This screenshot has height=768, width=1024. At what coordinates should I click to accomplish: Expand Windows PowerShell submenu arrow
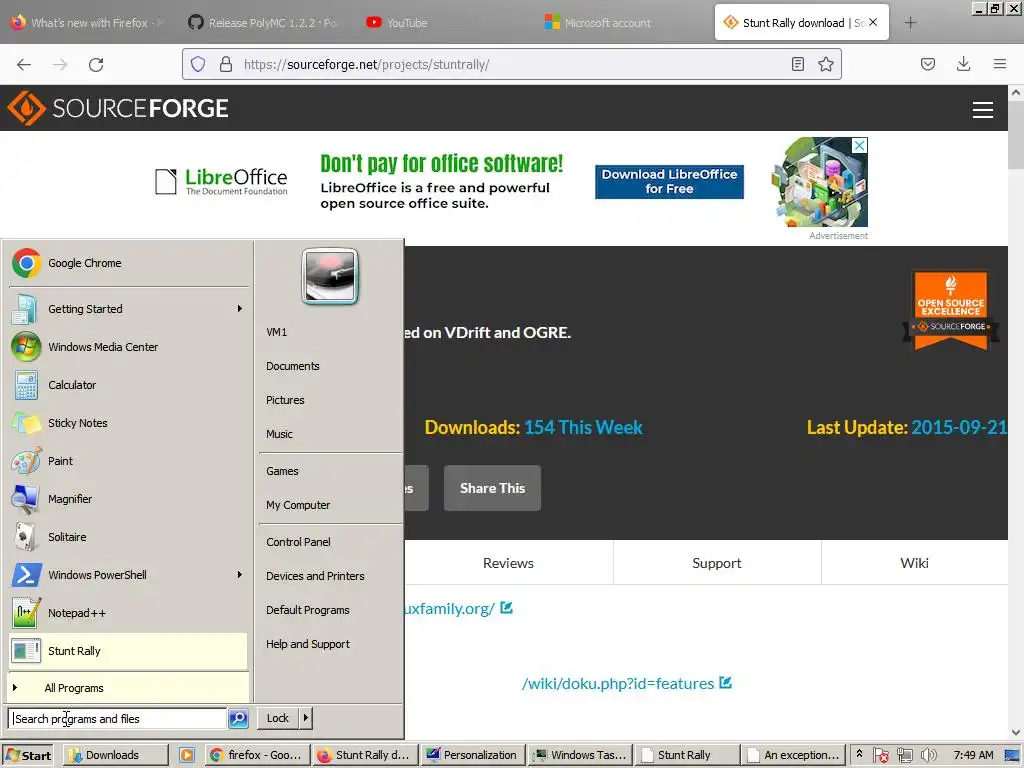240,575
